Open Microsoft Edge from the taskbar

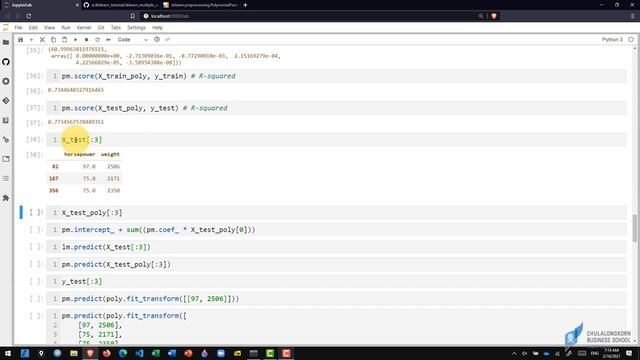pyautogui.click(x=123, y=353)
